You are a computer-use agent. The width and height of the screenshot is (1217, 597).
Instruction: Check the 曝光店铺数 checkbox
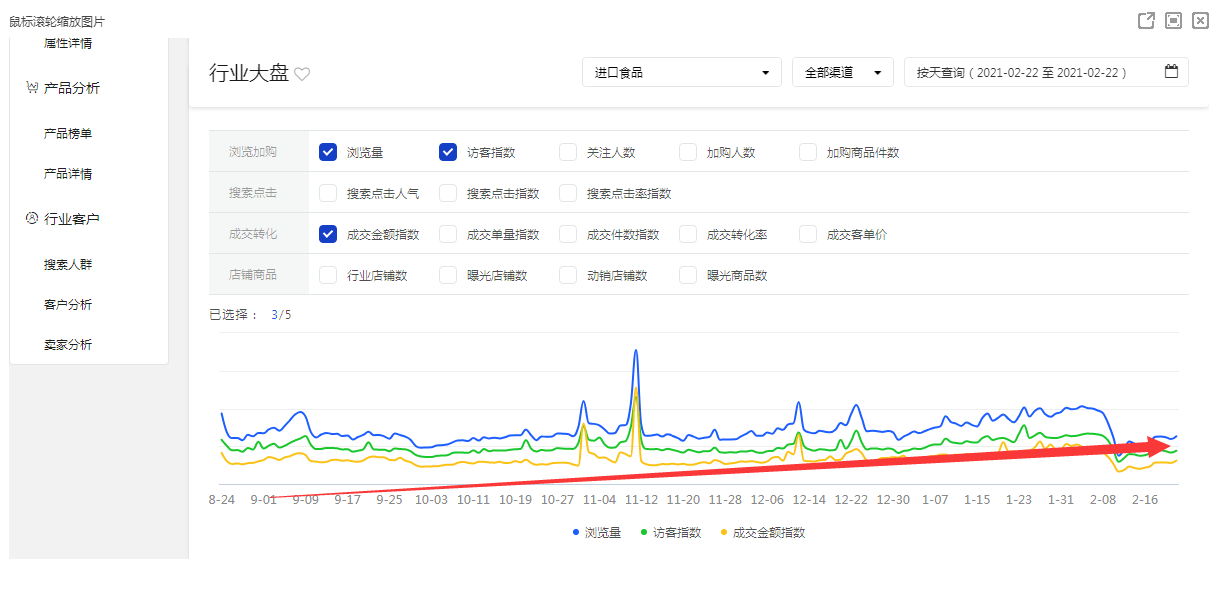pos(448,275)
